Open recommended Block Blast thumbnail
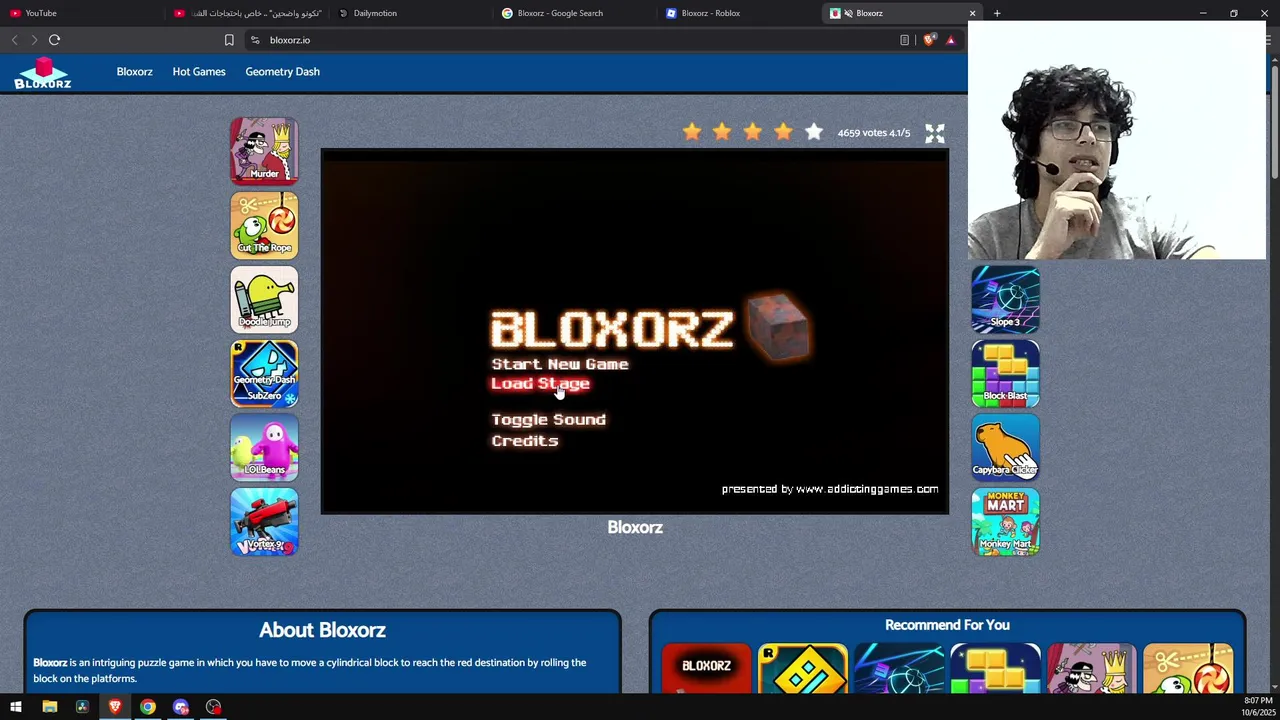The height and width of the screenshot is (720, 1280). [995, 668]
